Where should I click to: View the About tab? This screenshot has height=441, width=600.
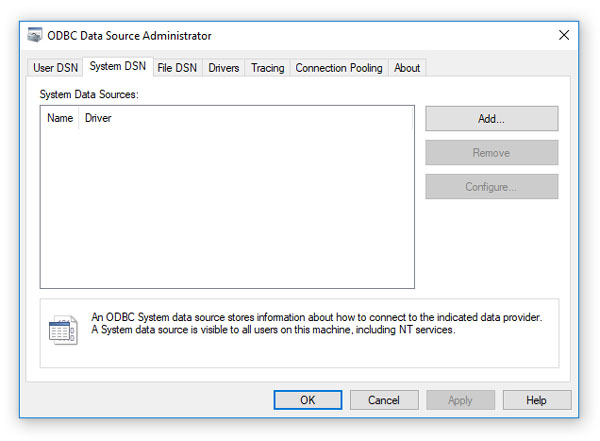(x=407, y=68)
